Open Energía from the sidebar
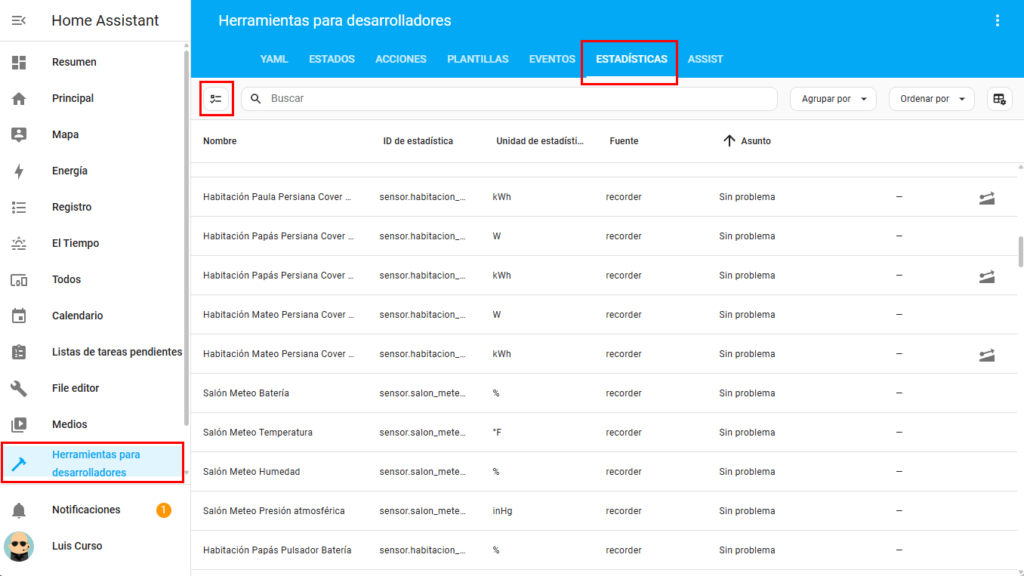 (70, 171)
